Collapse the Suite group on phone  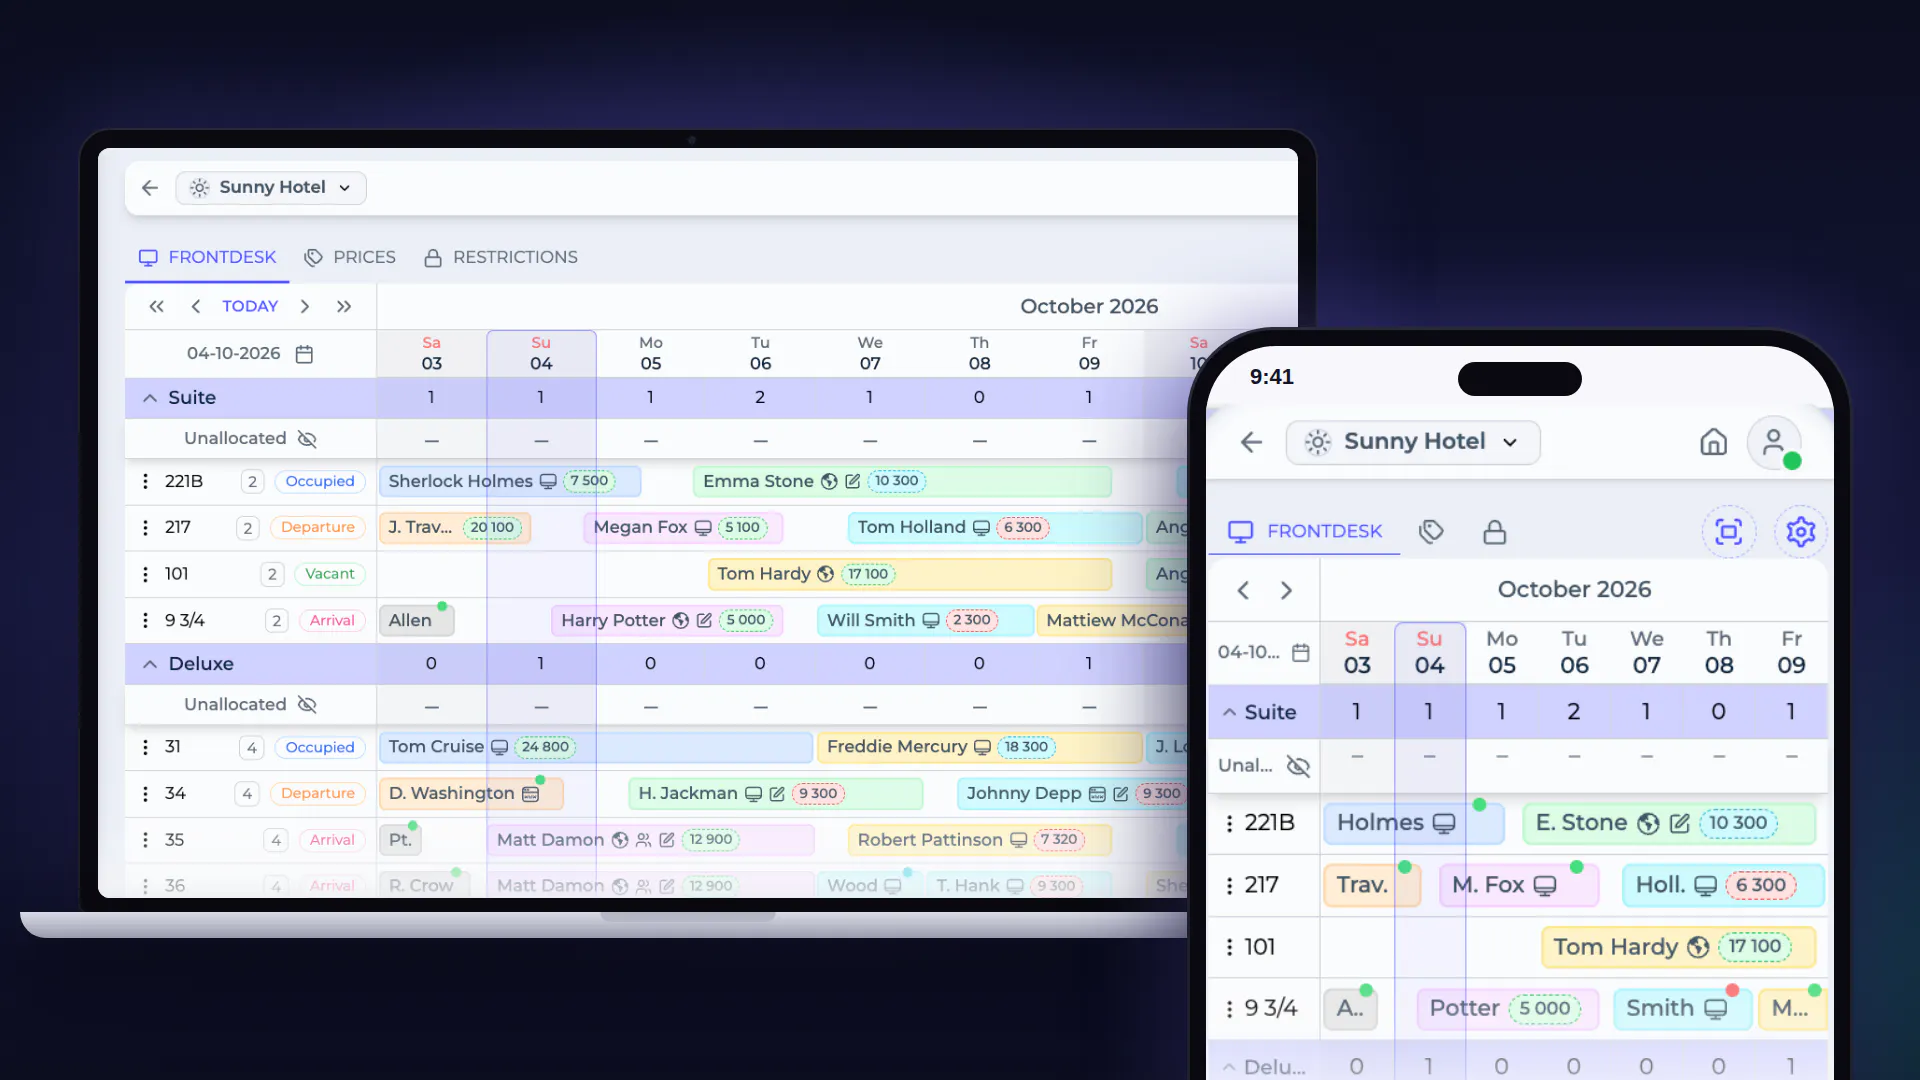[x=1229, y=713]
